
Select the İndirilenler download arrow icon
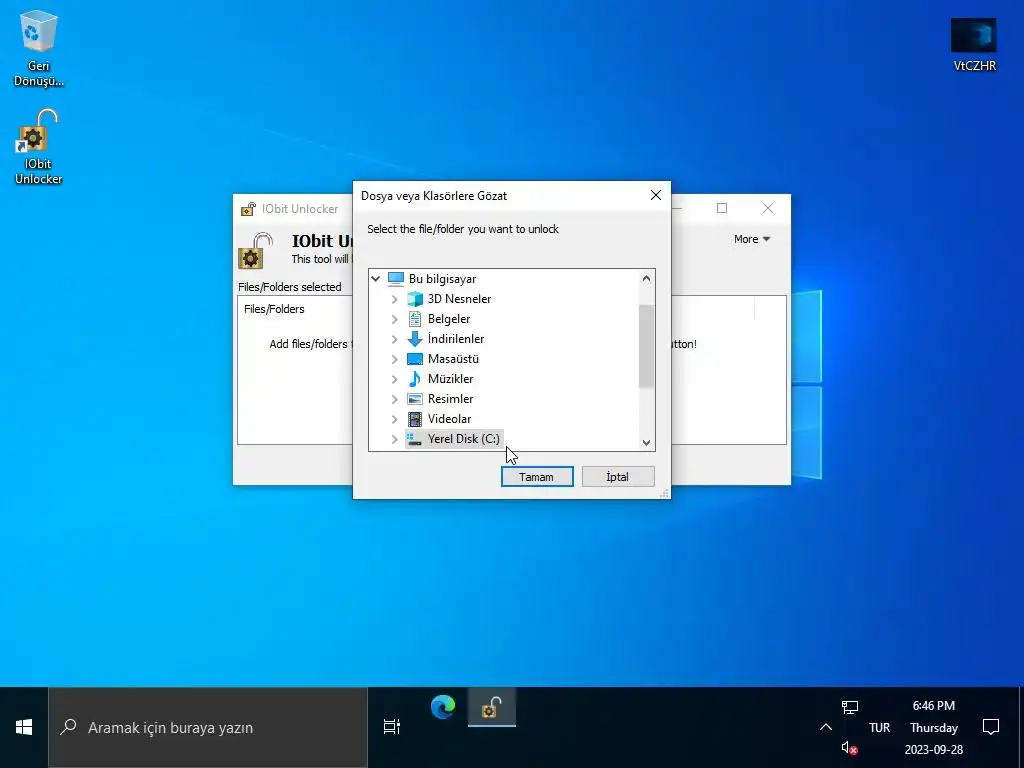click(415, 339)
